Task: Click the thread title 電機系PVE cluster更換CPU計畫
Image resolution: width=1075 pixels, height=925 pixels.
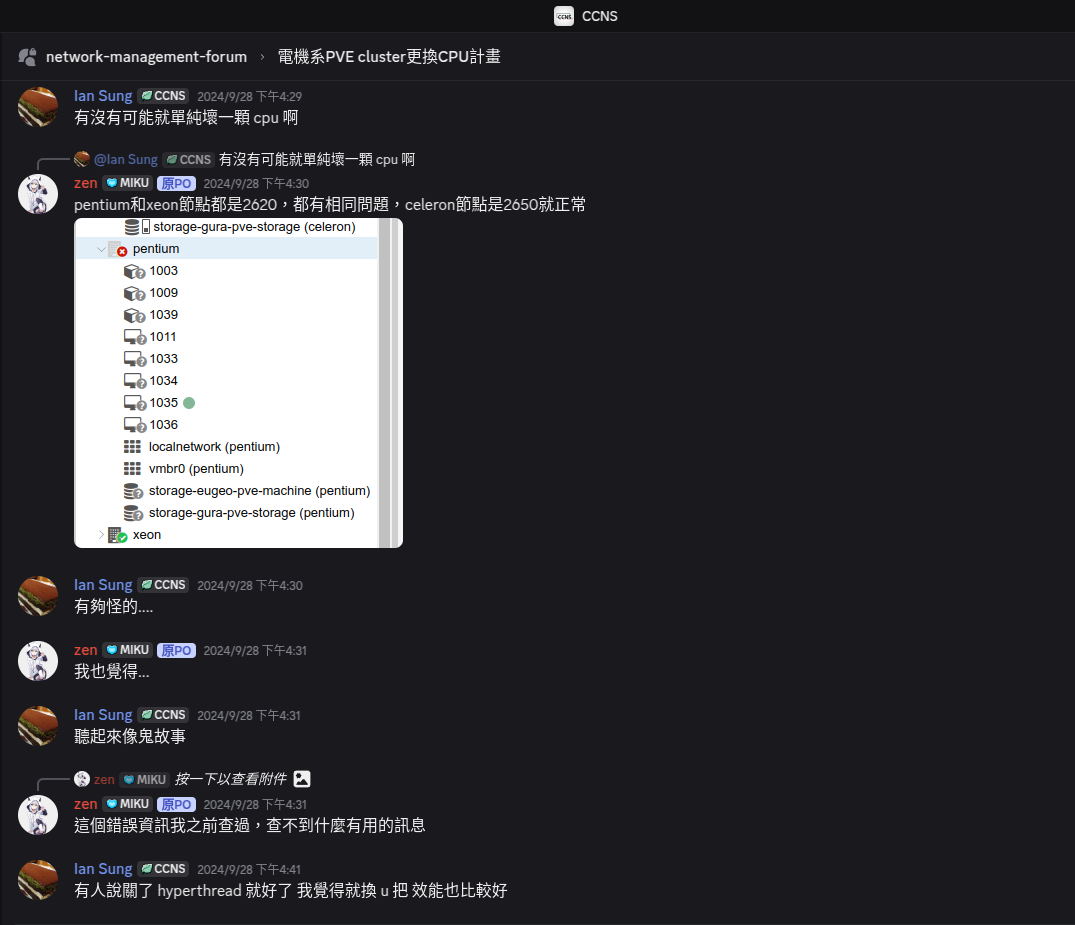Action: click(389, 57)
